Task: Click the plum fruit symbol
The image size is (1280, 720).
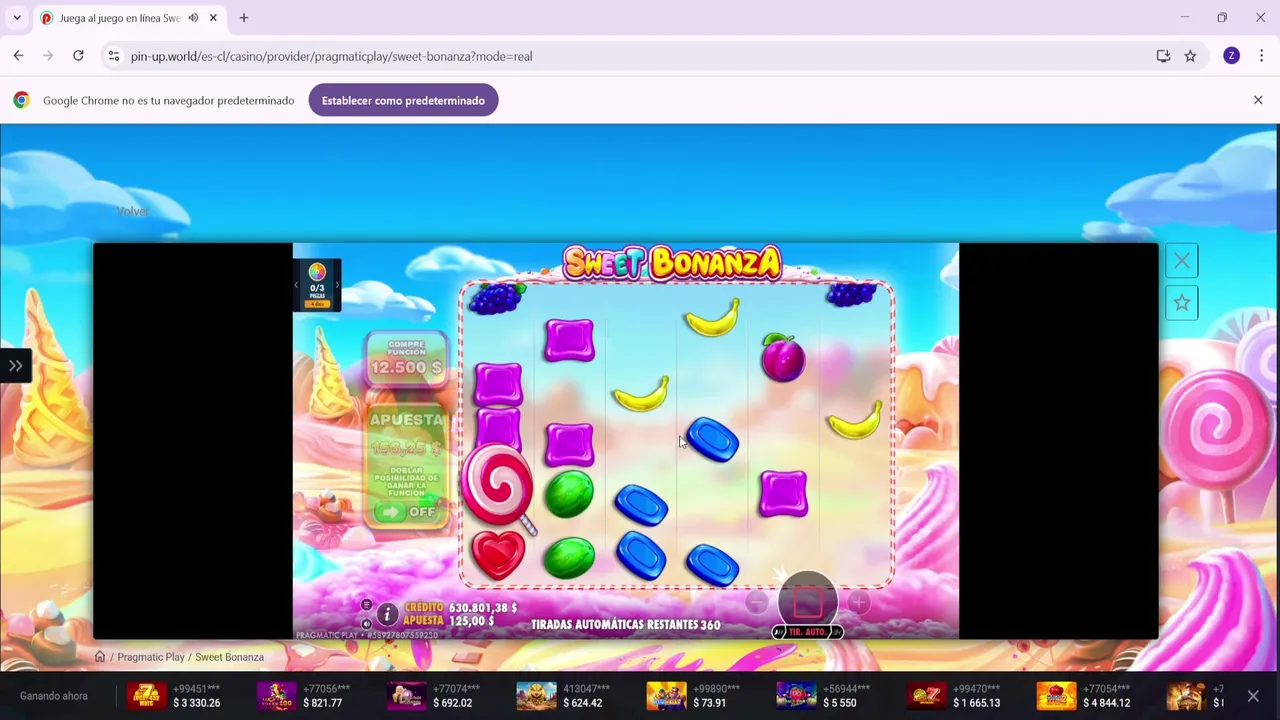Action: tap(783, 357)
